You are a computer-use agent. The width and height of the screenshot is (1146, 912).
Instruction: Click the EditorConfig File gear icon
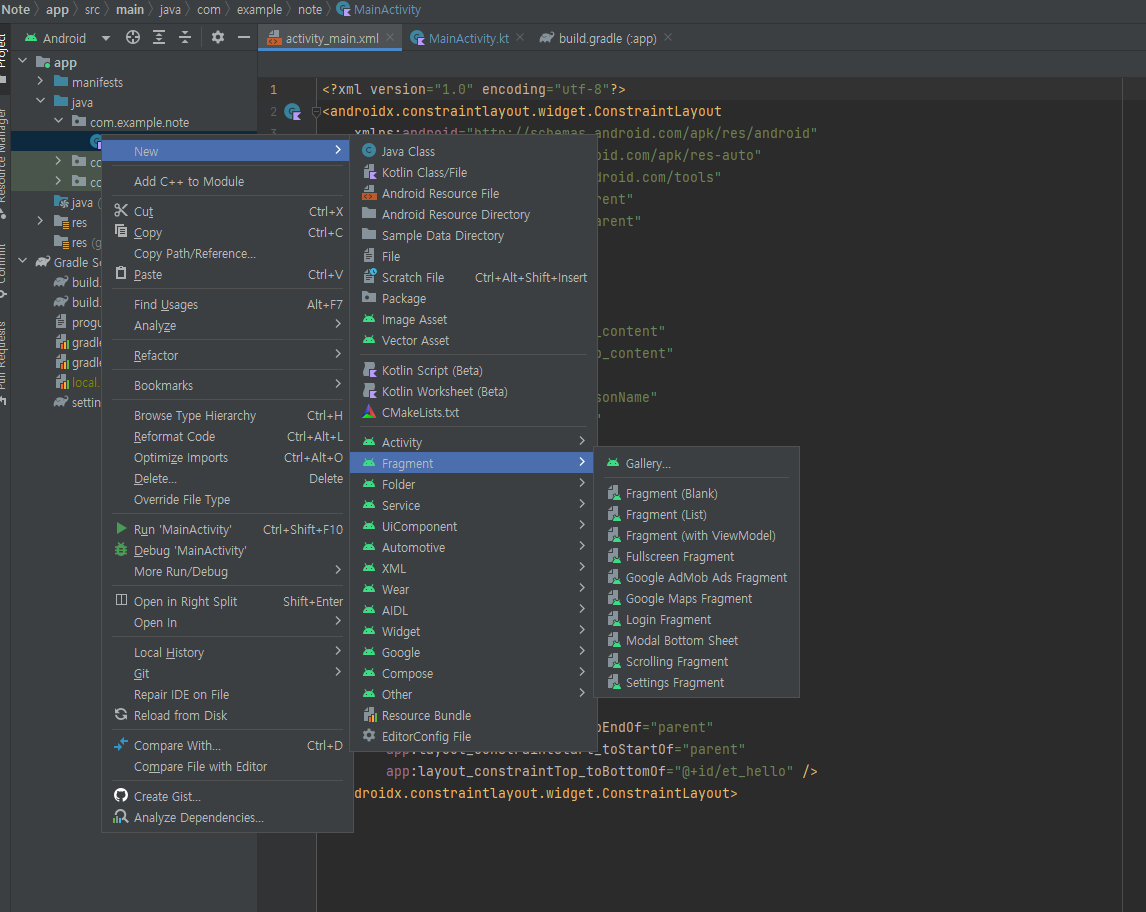click(369, 736)
